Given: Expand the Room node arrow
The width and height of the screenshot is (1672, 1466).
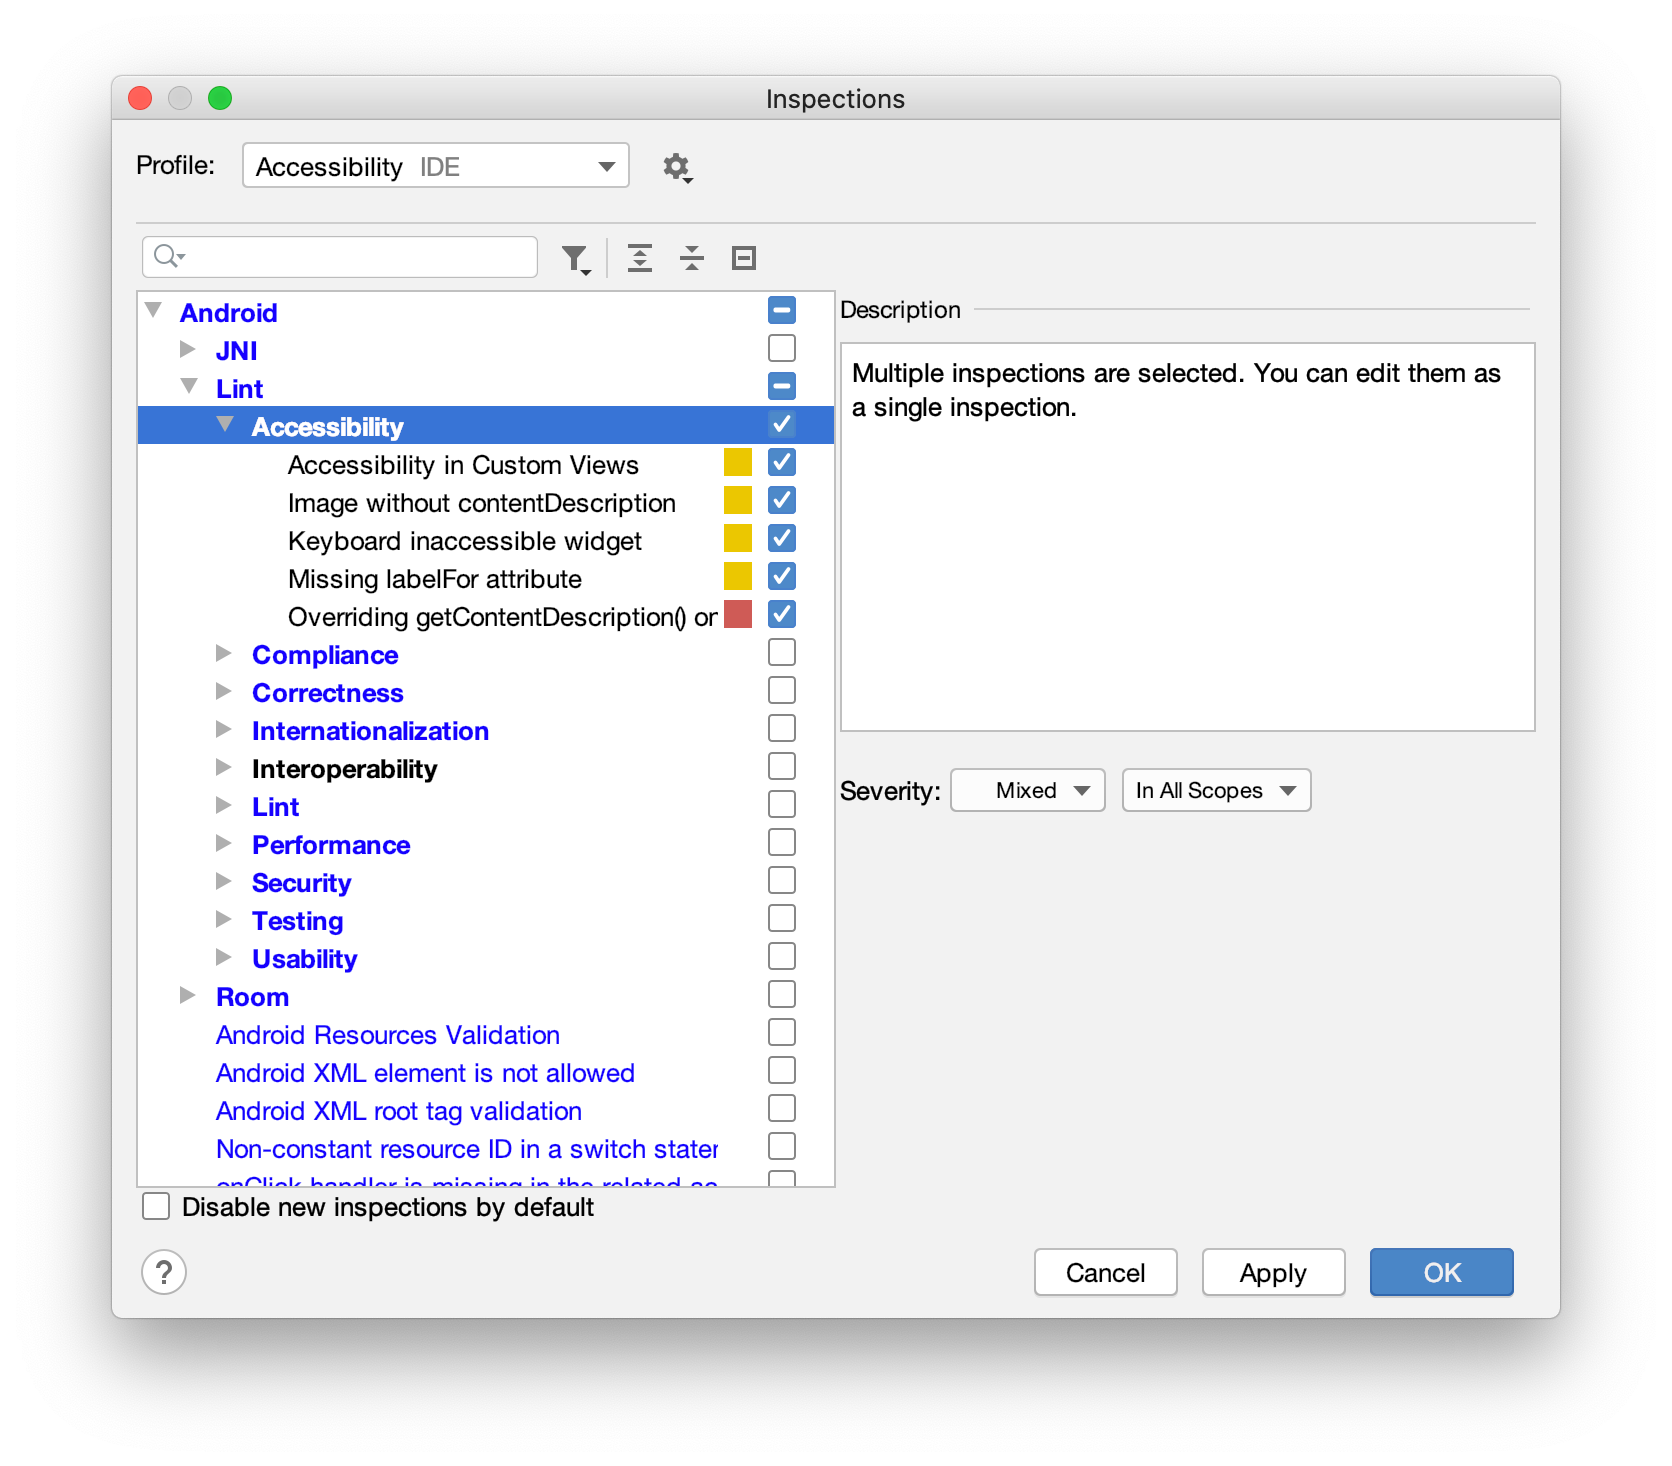Looking at the screenshot, I should pos(188,995).
